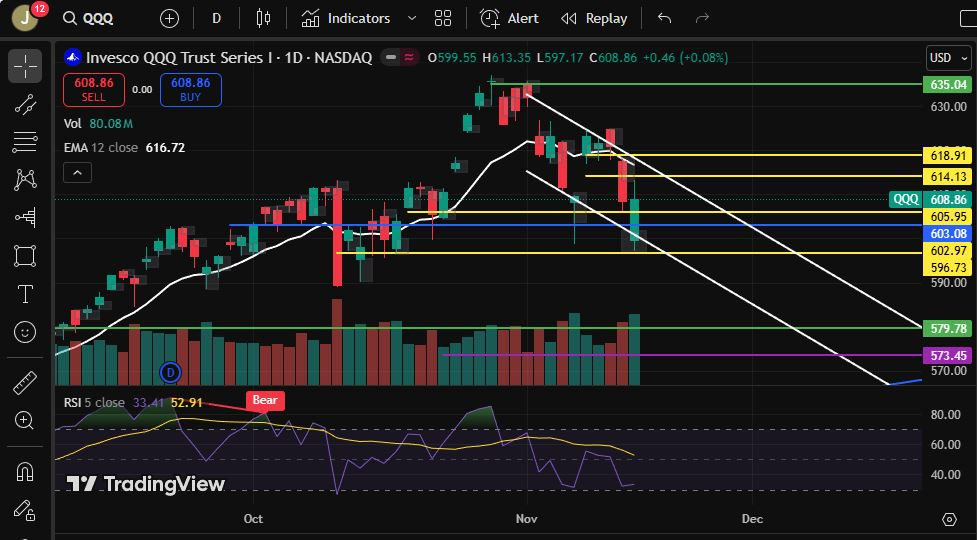
Task: Click the 608.86 SELL button
Action: (93, 90)
